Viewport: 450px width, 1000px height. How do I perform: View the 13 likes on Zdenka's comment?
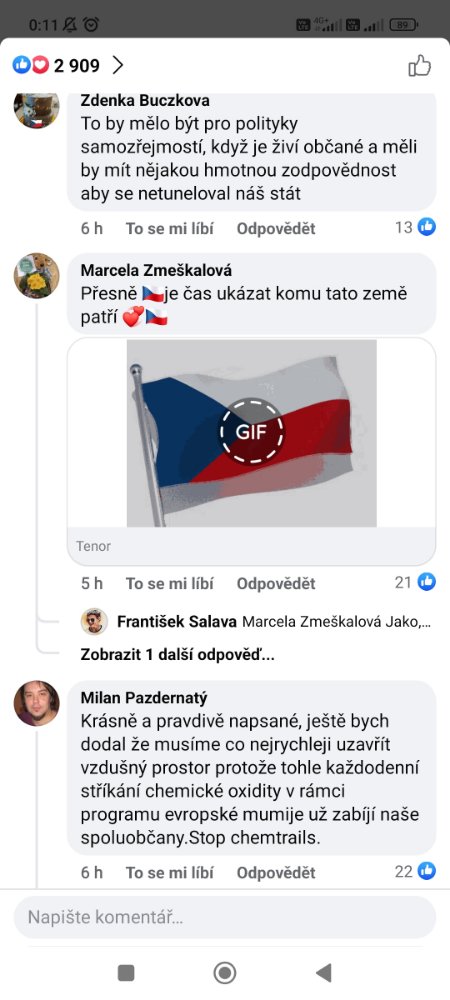[415, 227]
